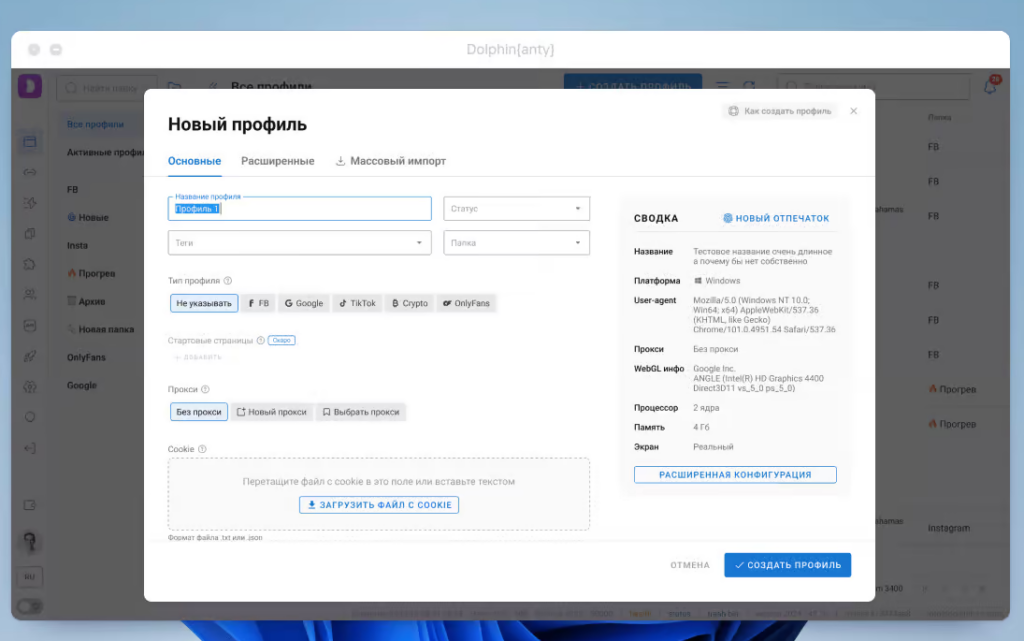
Task: Open proxy link icon in the sidebar
Action: tap(29, 172)
